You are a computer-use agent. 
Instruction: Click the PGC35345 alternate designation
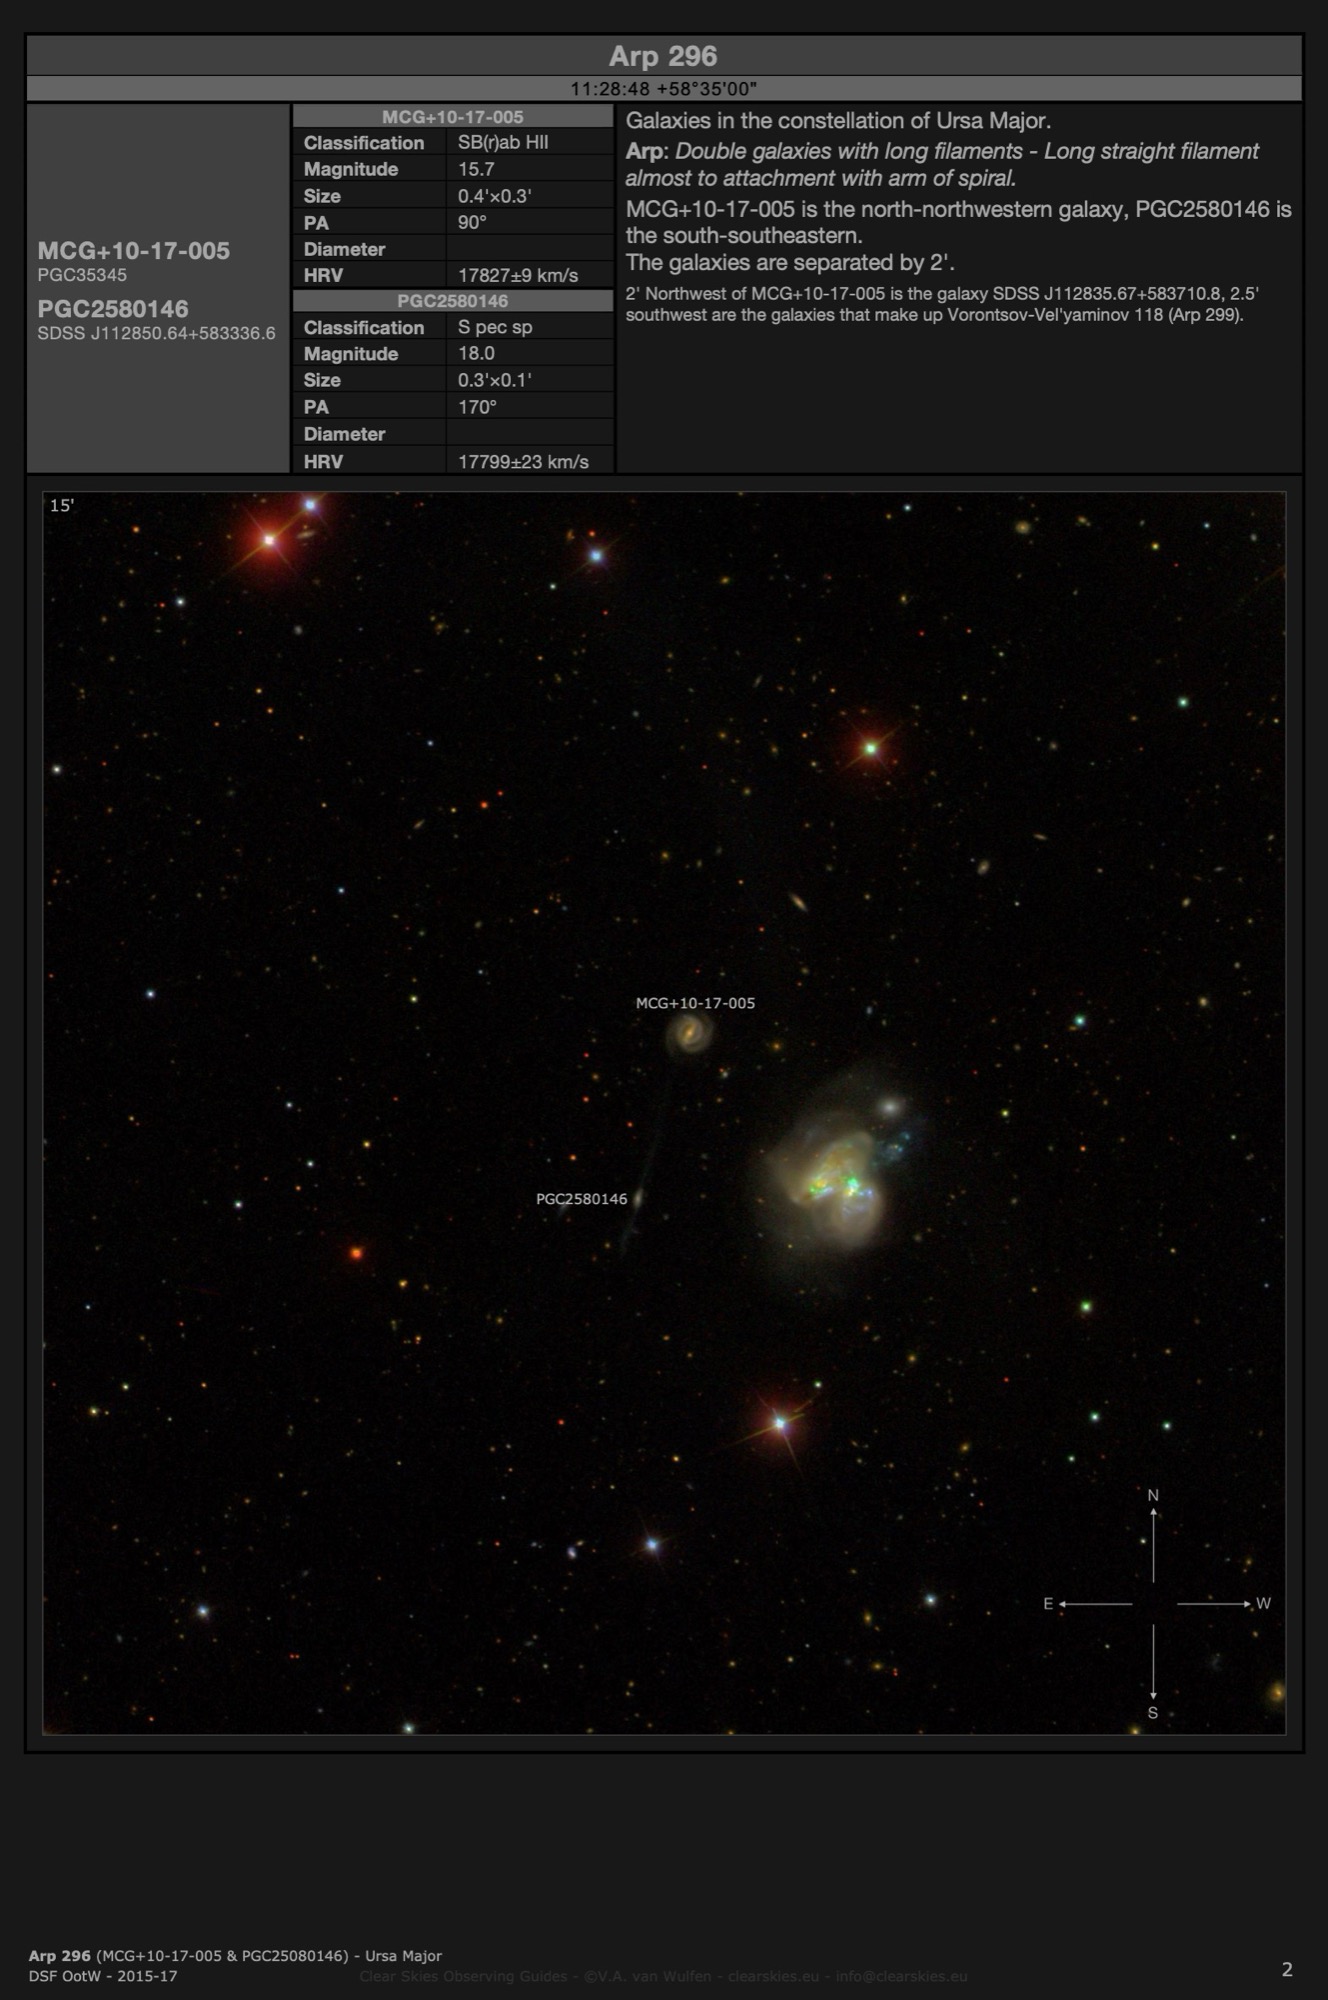(82, 275)
